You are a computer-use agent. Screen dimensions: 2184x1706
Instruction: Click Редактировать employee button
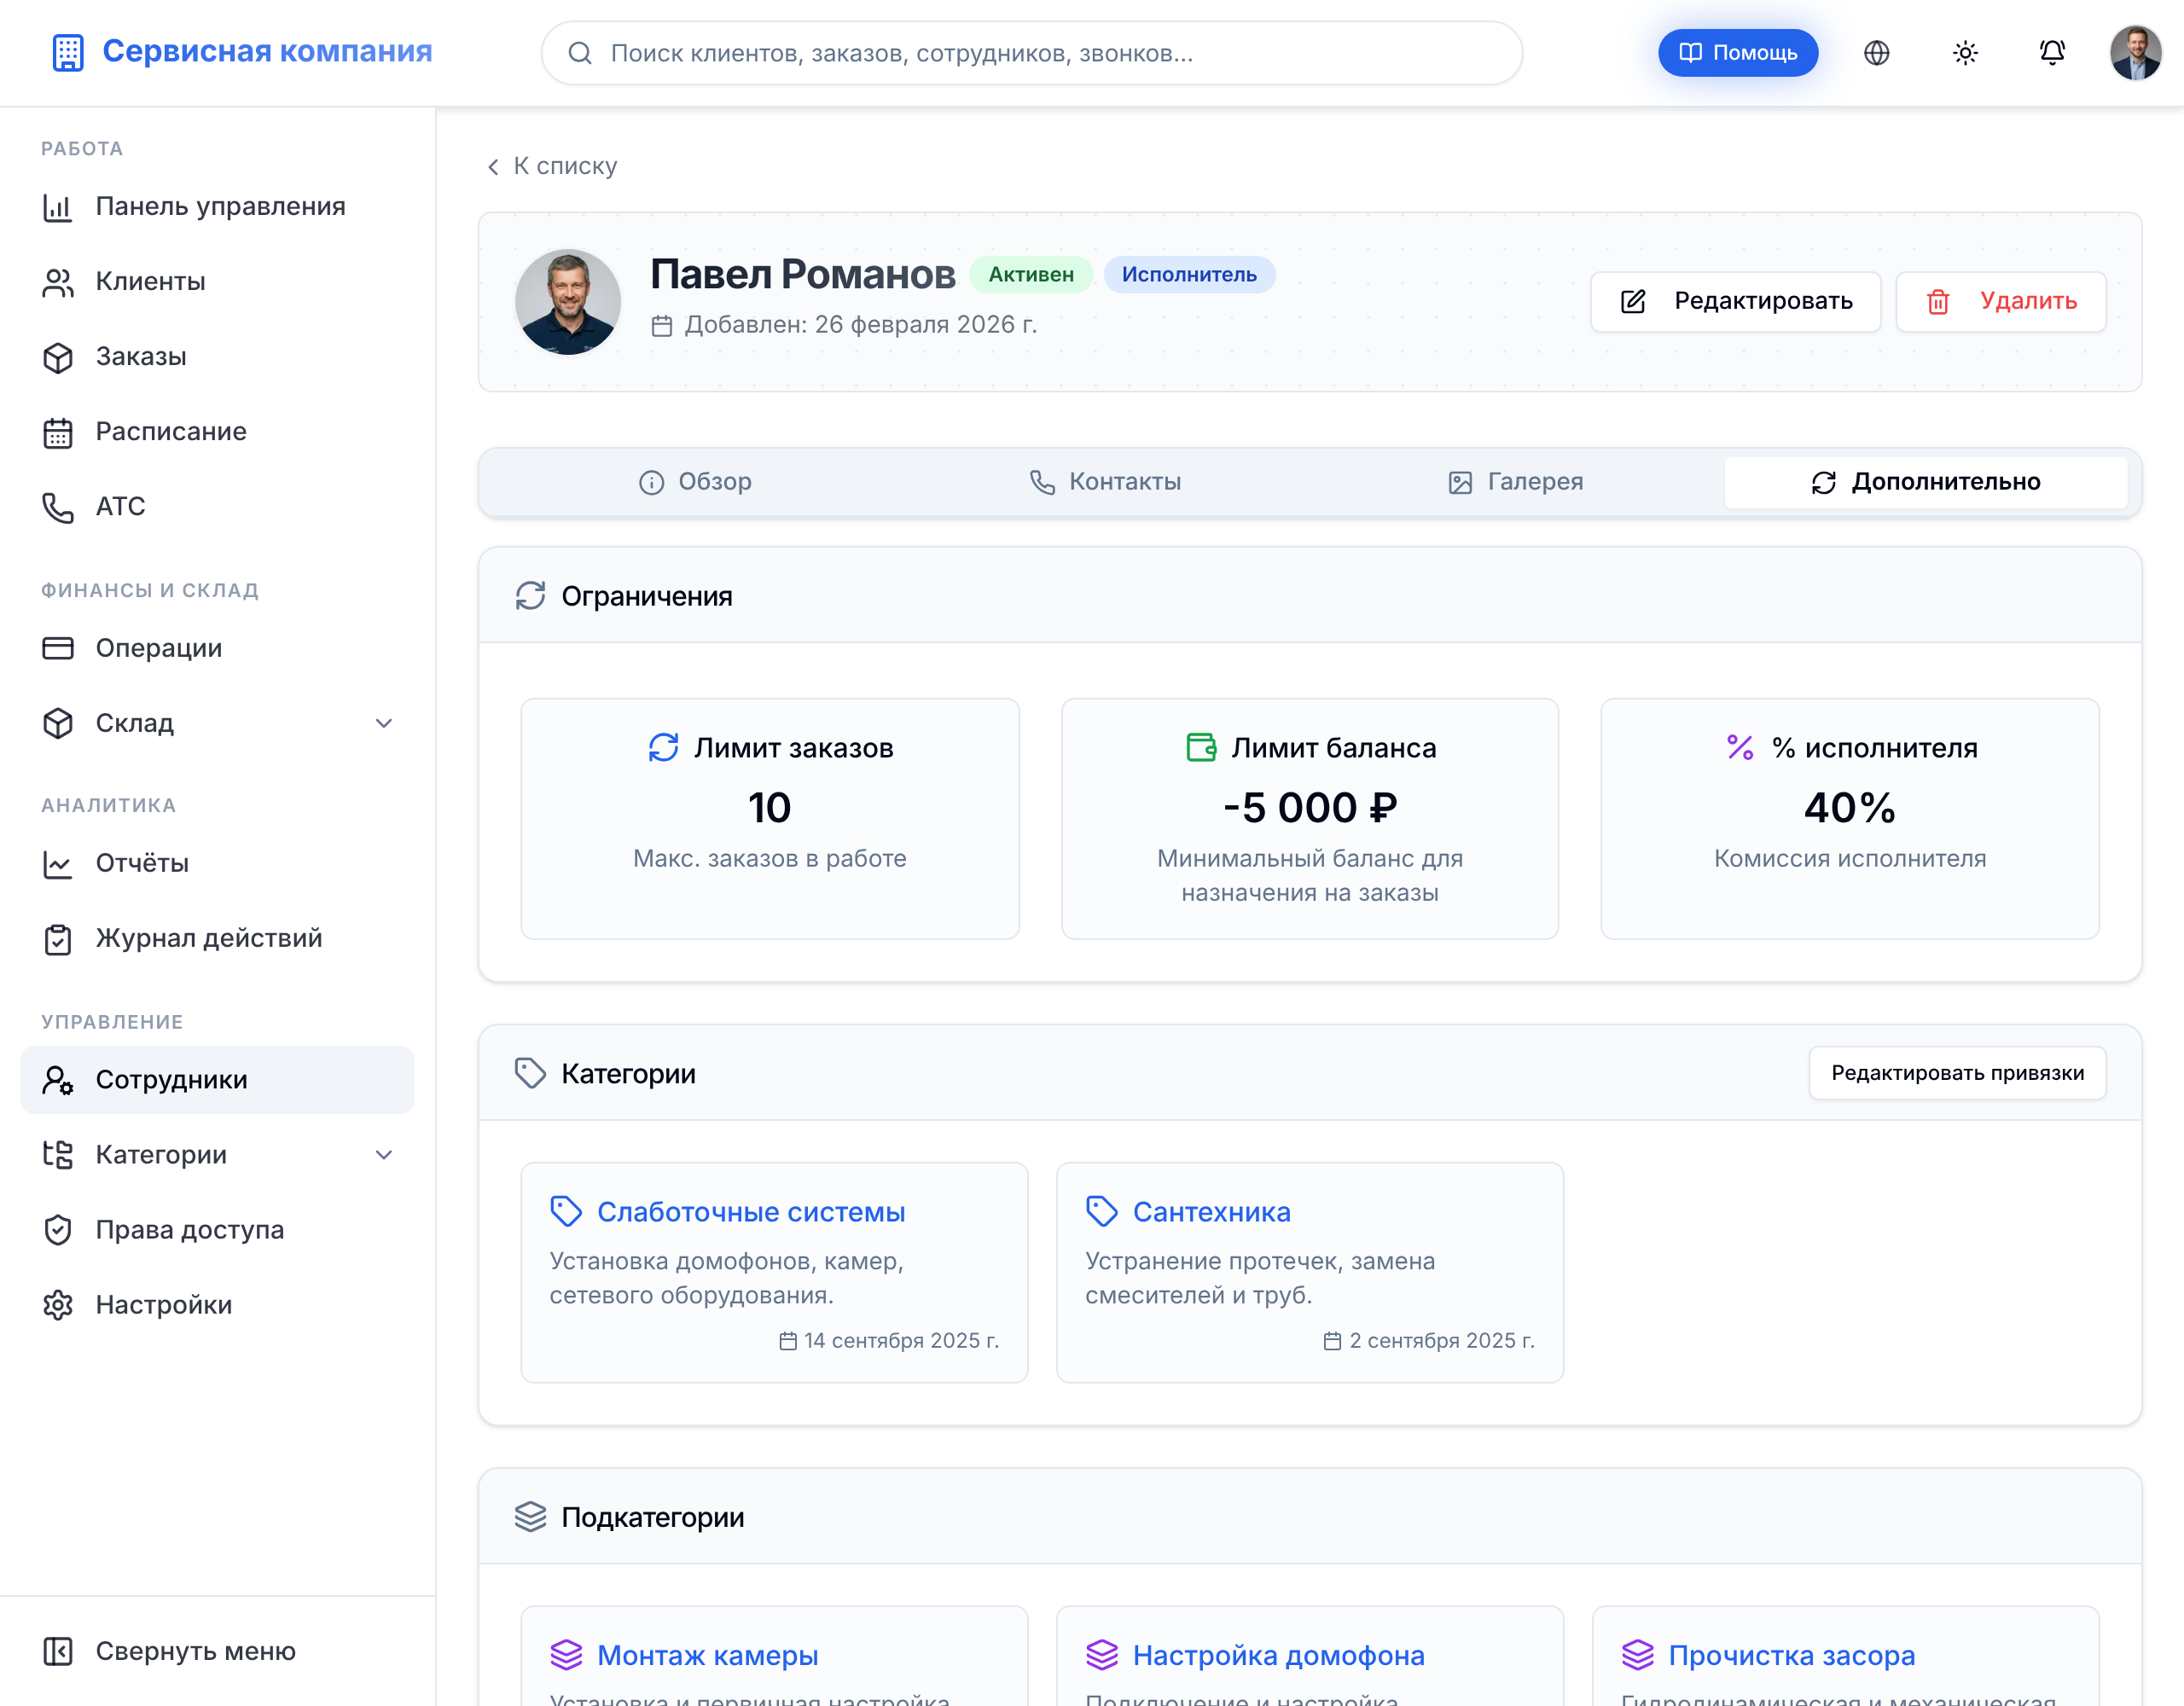point(1735,301)
